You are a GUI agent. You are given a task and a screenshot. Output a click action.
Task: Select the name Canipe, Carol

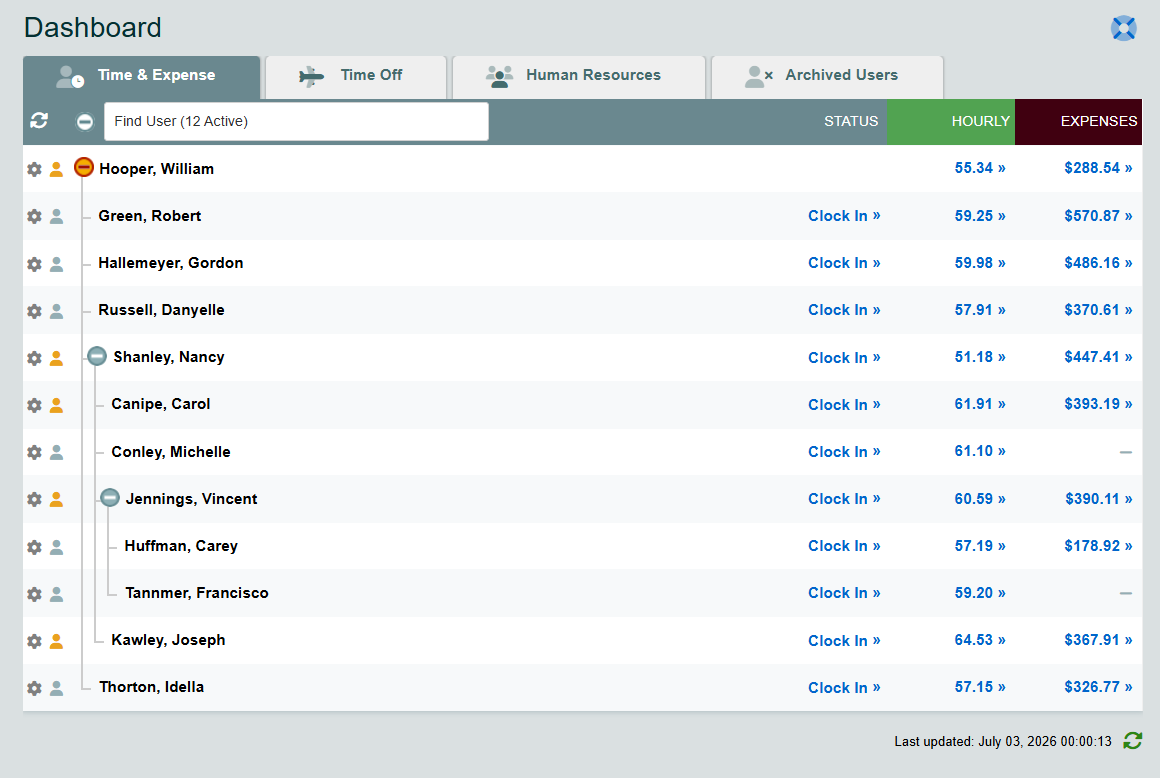161,404
